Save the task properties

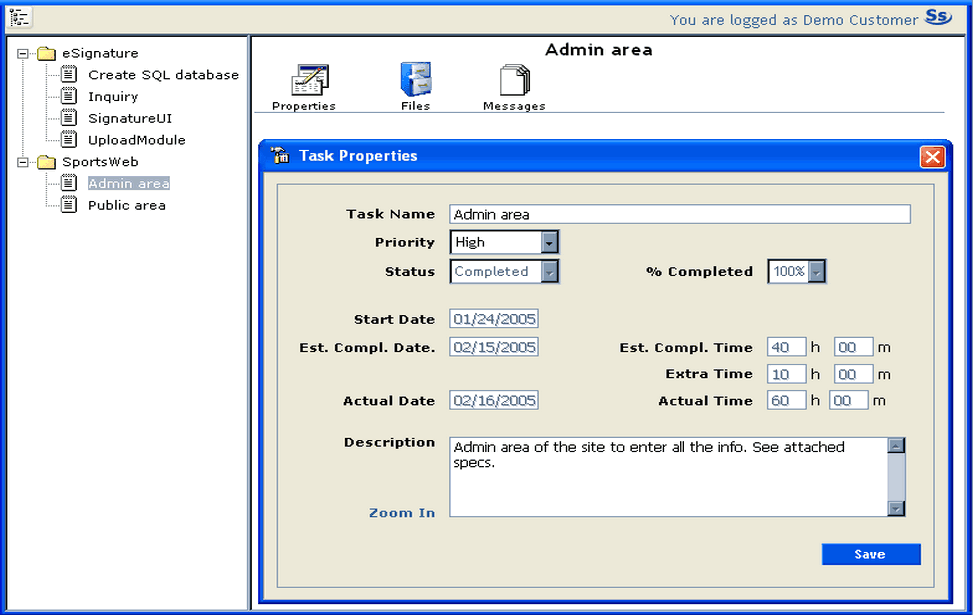[x=869, y=554]
